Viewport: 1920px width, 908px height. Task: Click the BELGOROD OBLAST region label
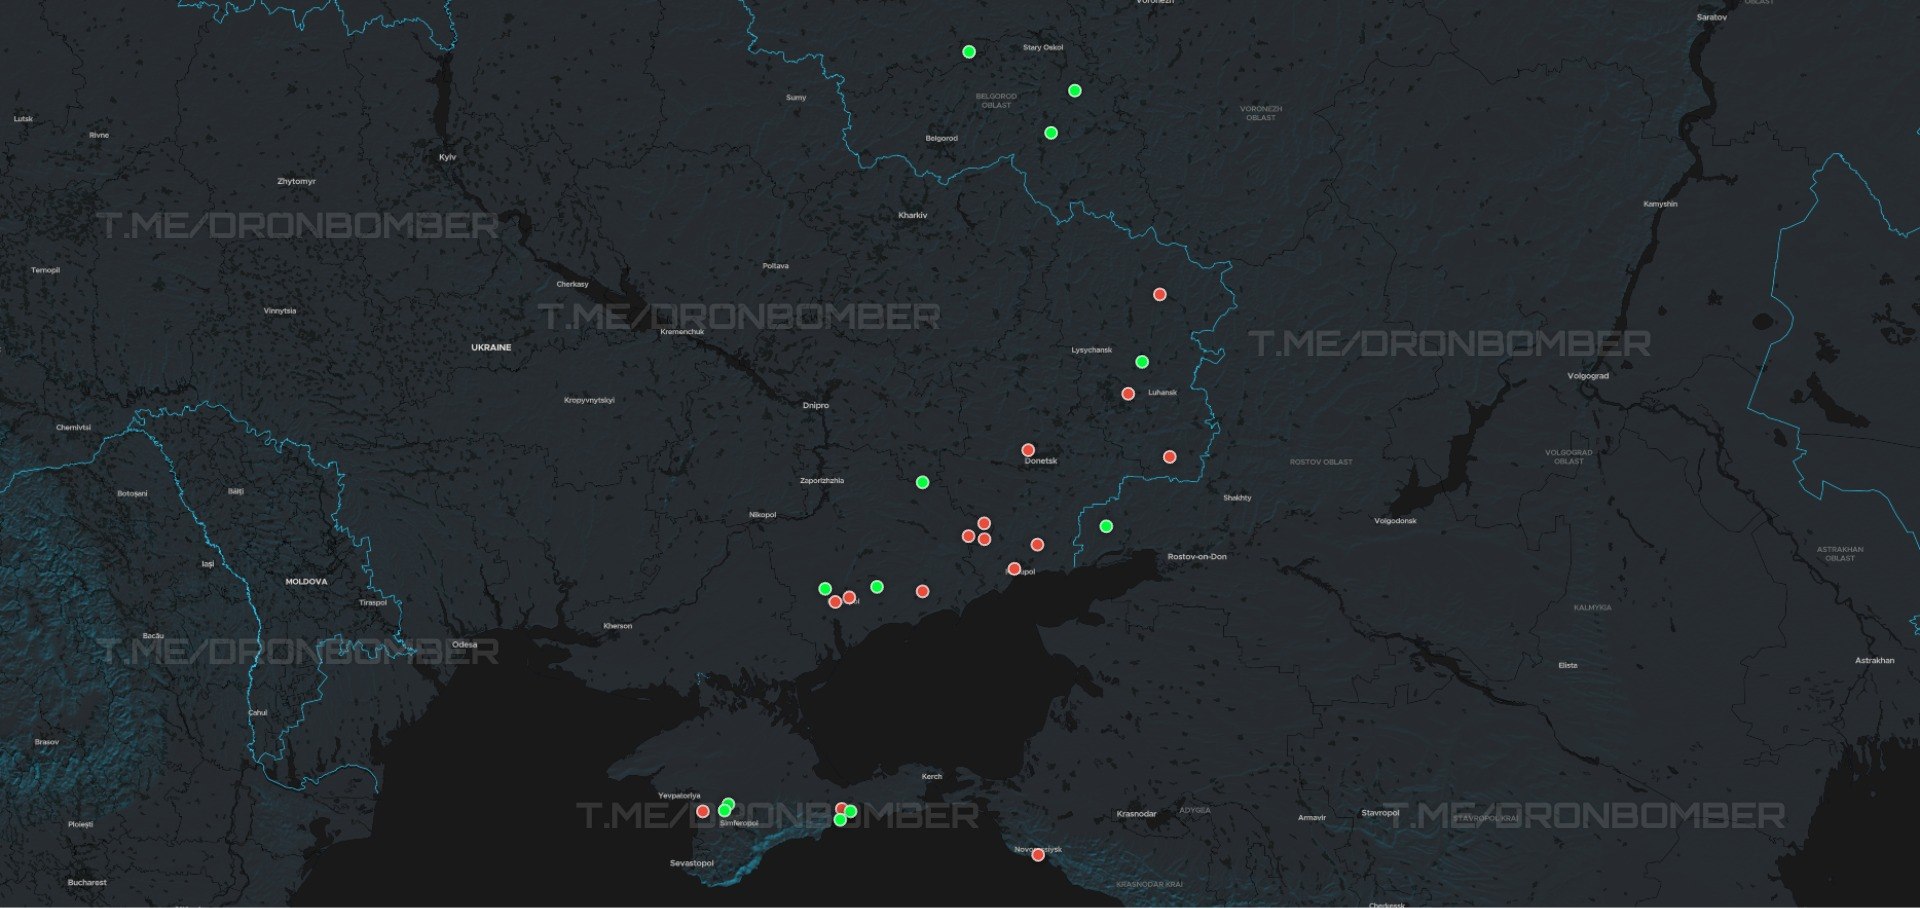click(x=996, y=101)
